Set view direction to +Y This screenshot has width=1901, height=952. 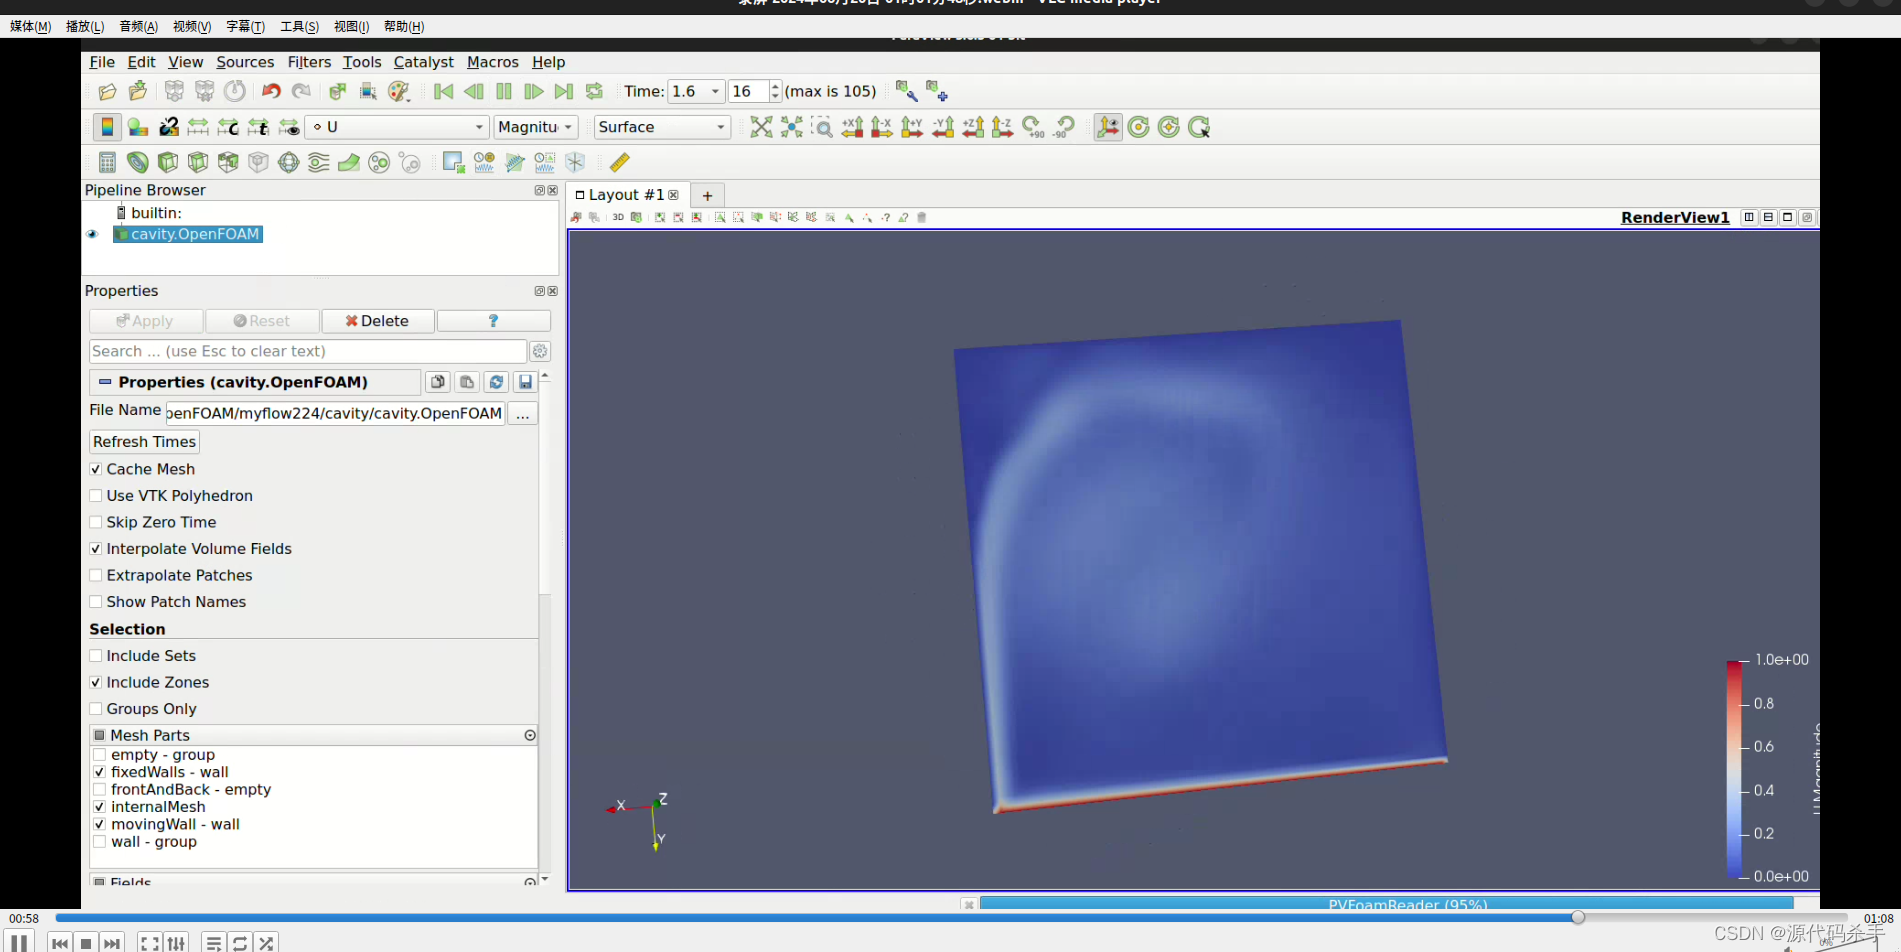(x=912, y=127)
